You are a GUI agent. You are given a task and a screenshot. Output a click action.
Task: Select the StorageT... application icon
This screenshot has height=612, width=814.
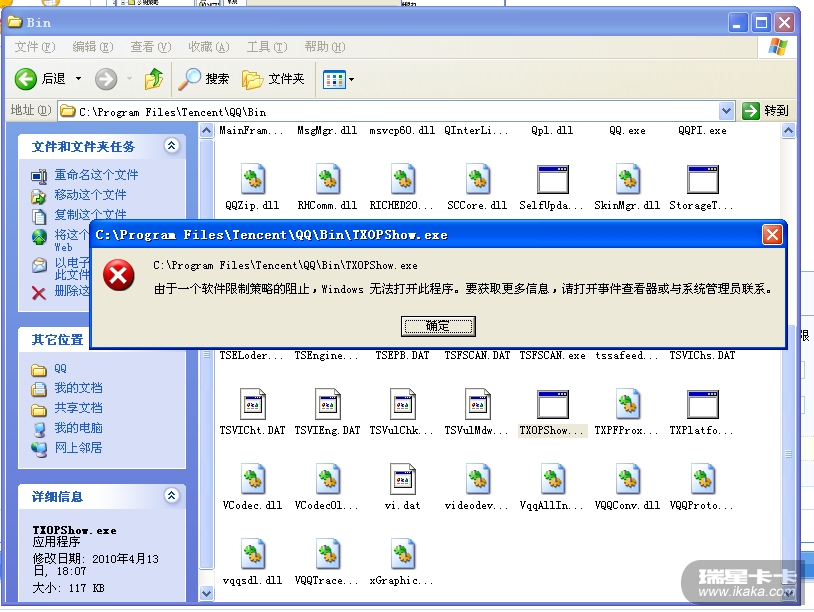pos(702,180)
